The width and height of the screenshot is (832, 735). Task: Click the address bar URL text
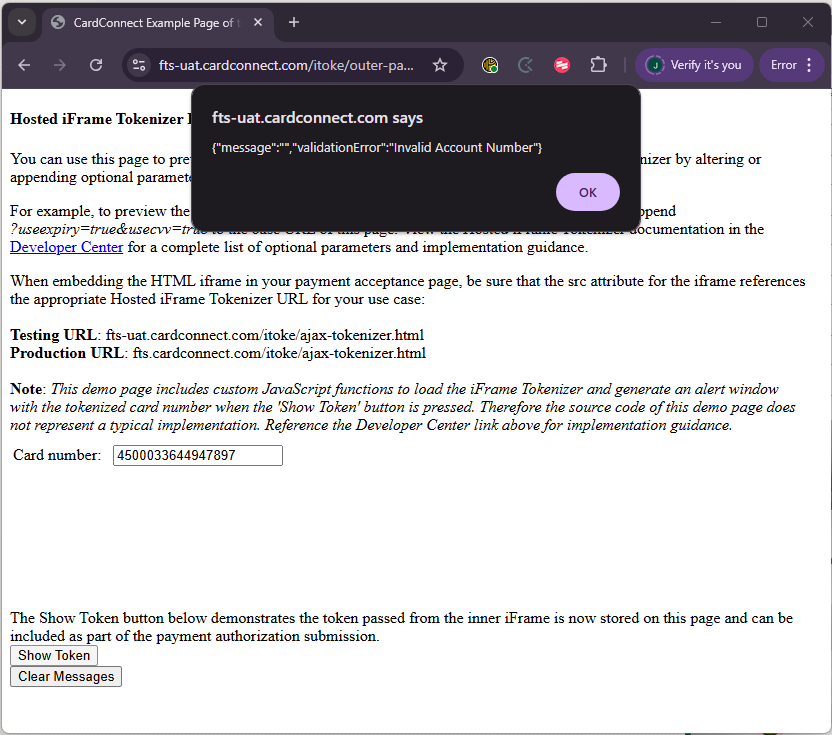[x=286, y=65]
